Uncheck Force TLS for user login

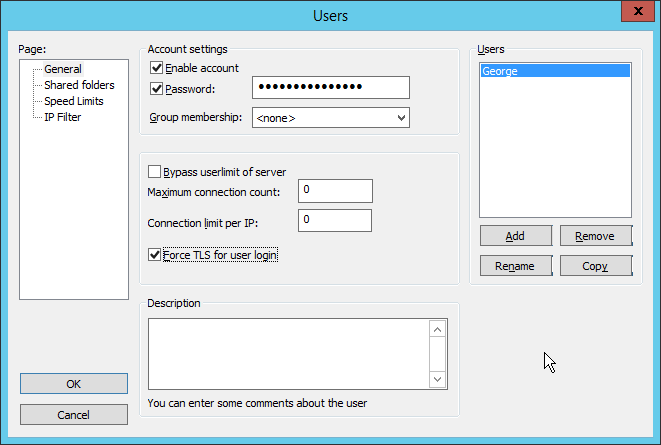pyautogui.click(x=154, y=255)
